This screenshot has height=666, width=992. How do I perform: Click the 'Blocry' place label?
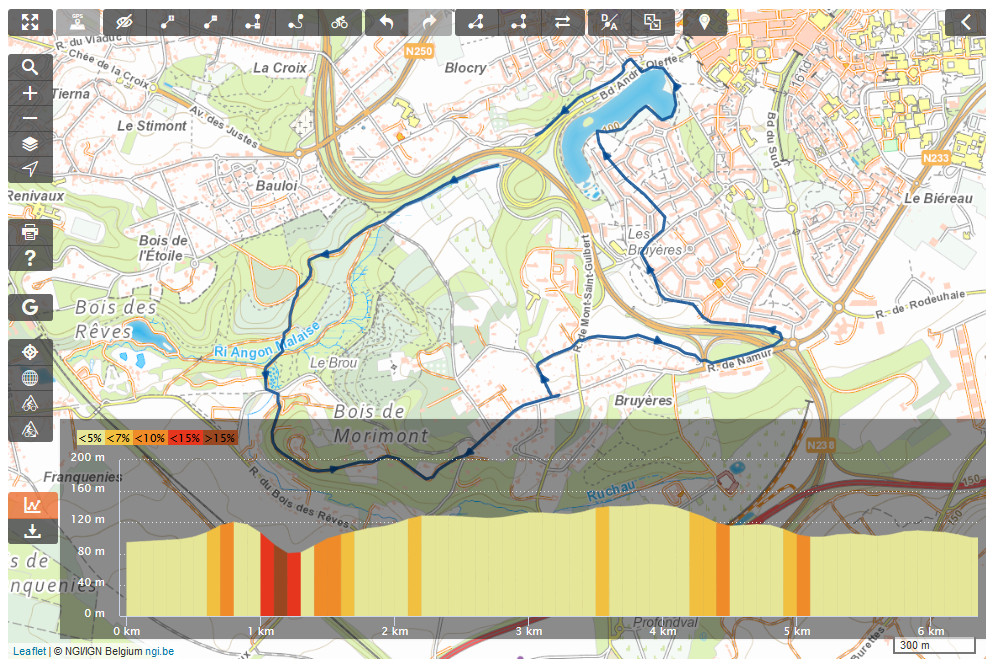[x=466, y=68]
